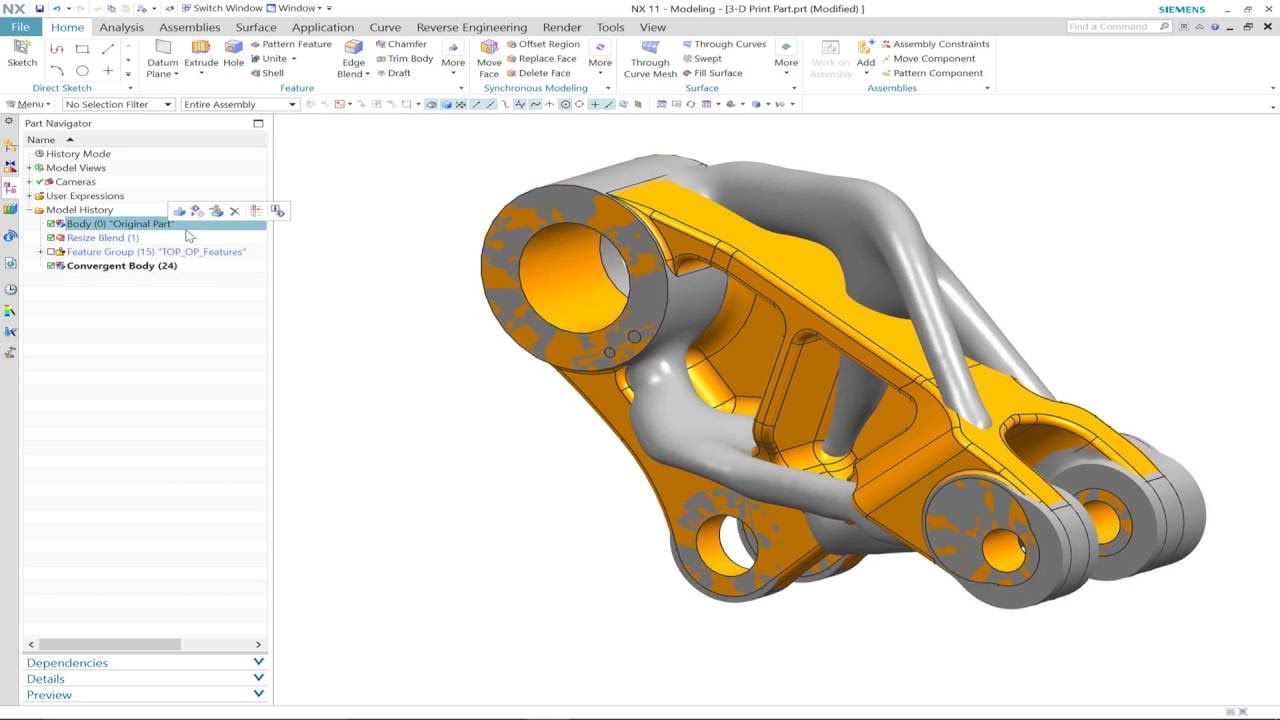Switch to the Assemblies tab

[x=189, y=27]
